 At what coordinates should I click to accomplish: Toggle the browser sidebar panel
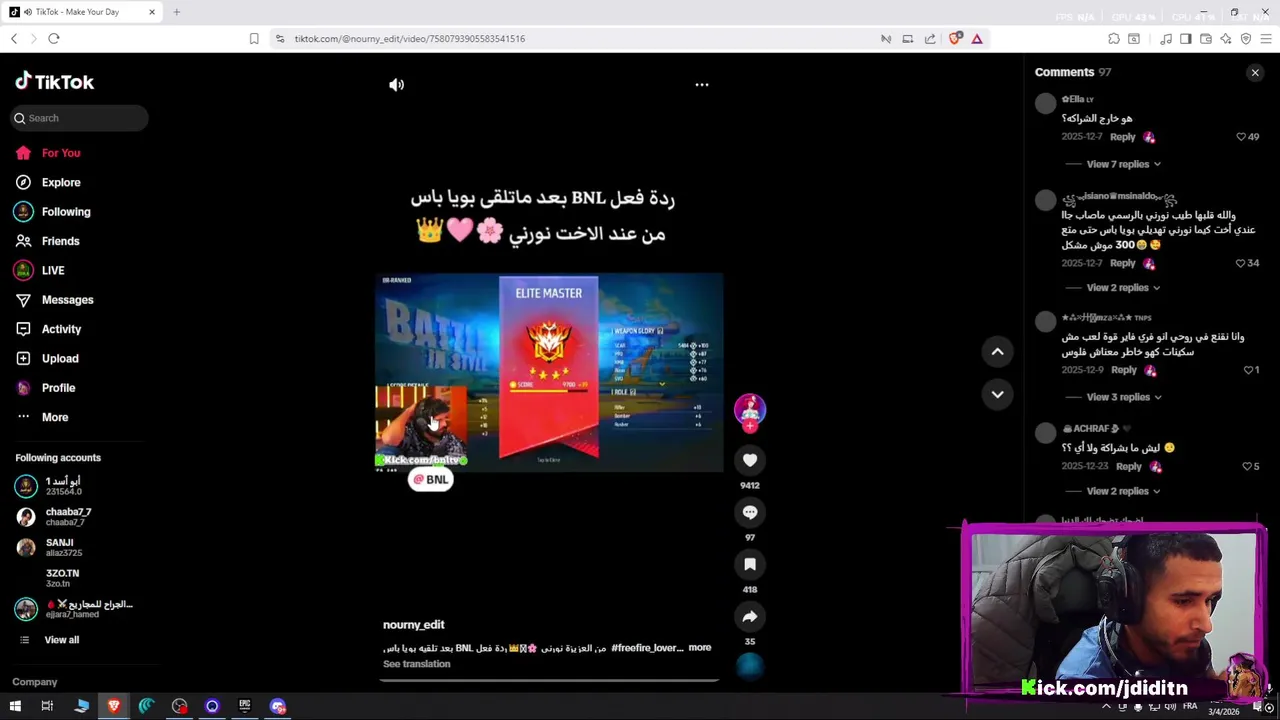pos(1186,39)
